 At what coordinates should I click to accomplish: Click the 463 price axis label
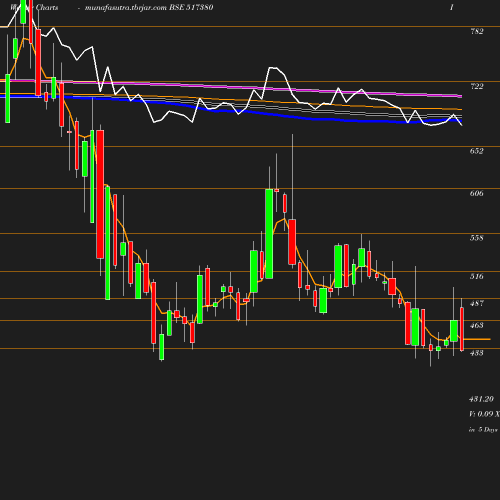(x=476, y=325)
